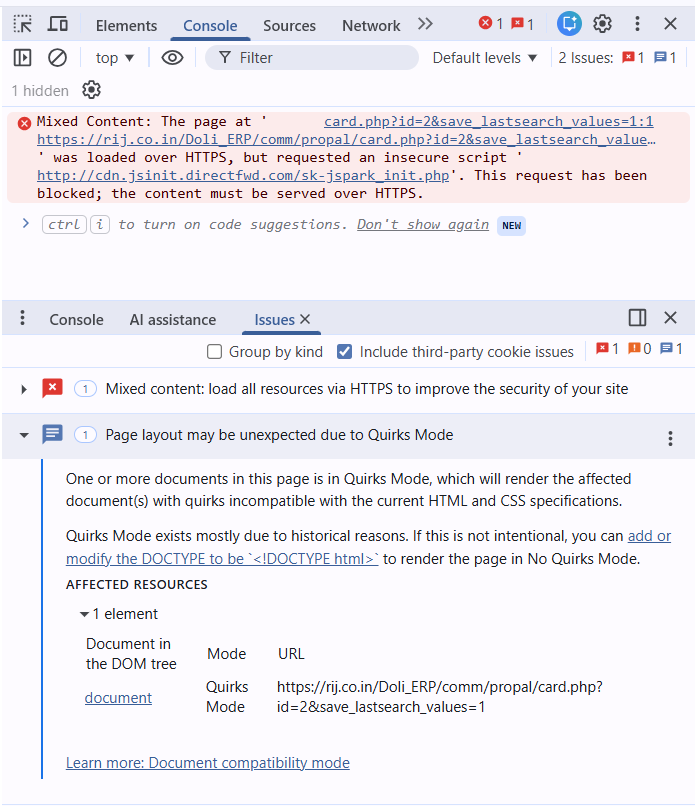This screenshot has height=806, width=695.
Task: Open the three-dot customize DevTools menu
Action: [637, 24]
